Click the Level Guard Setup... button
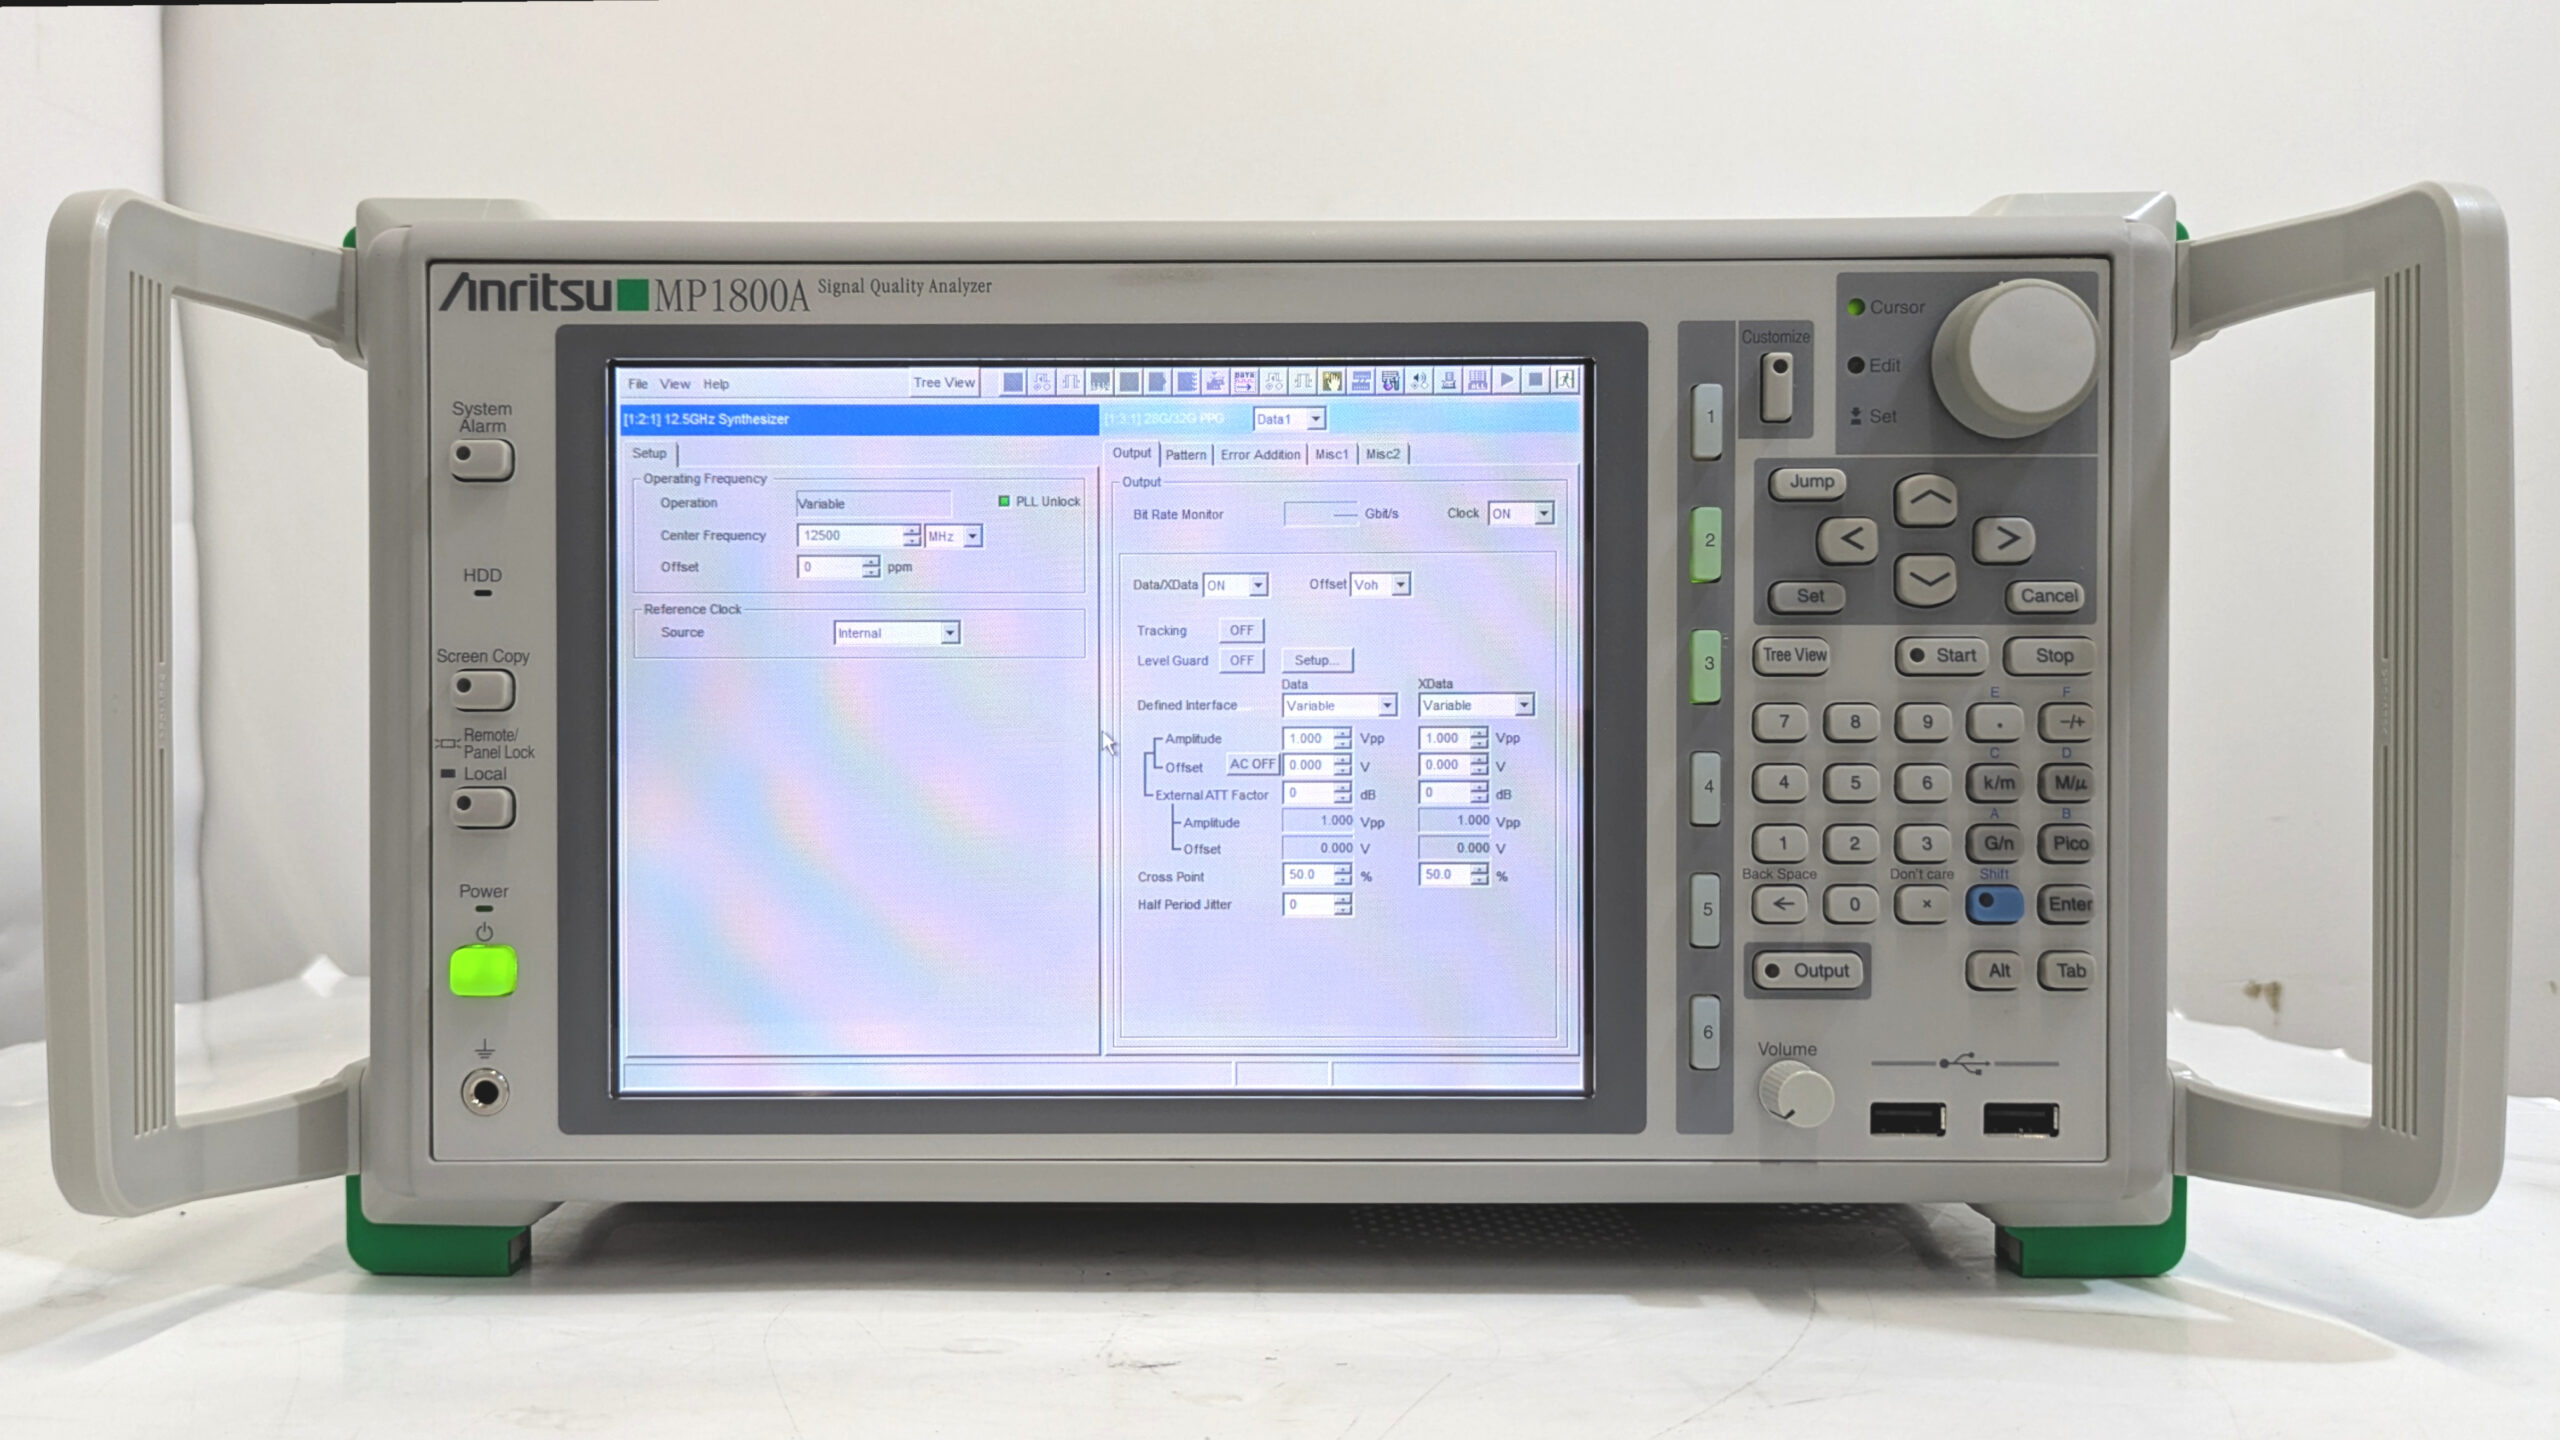This screenshot has height=1440, width=2560. [1316, 661]
